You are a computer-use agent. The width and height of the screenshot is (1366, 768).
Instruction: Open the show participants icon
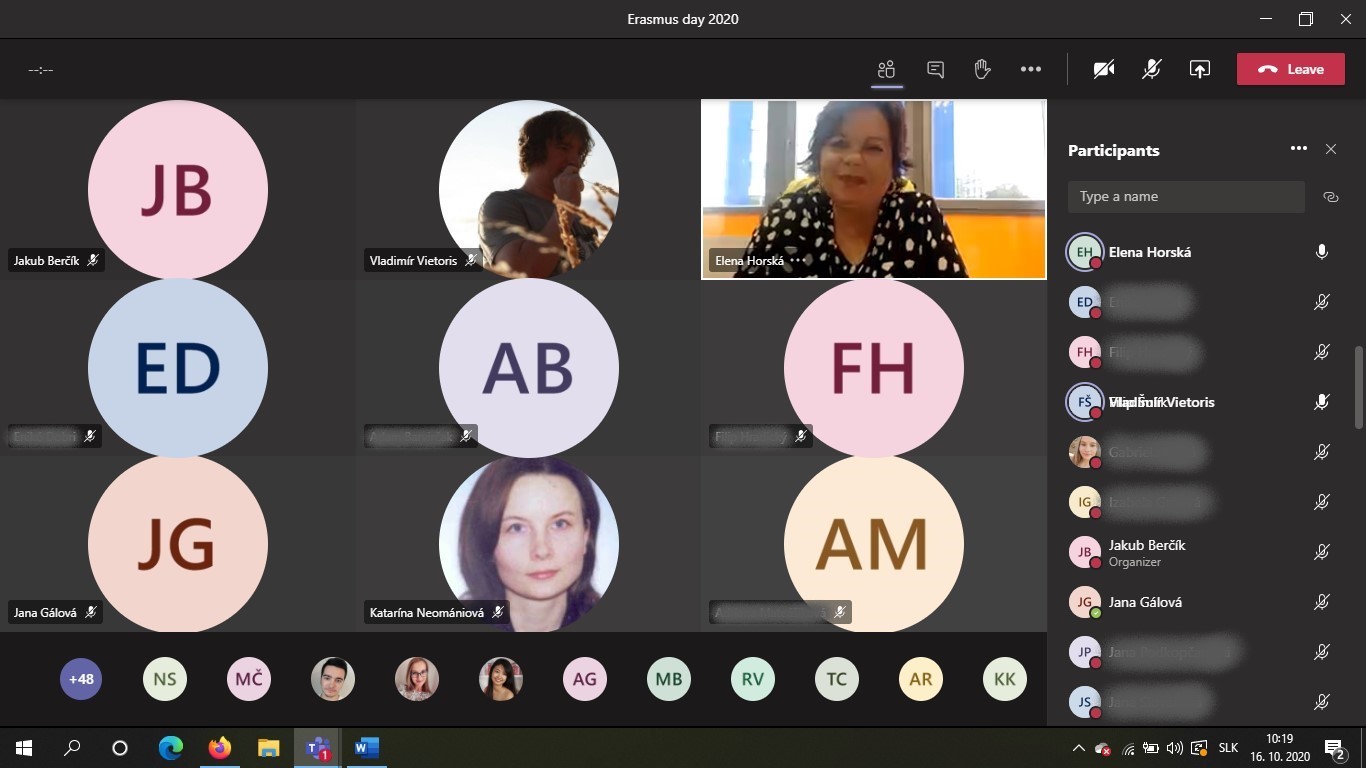[x=886, y=69]
